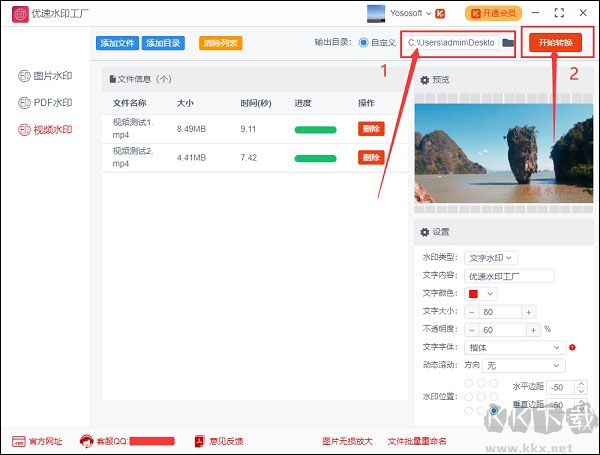The width and height of the screenshot is (600, 455).
Task: Edit the output directory path field
Action: click(452, 42)
